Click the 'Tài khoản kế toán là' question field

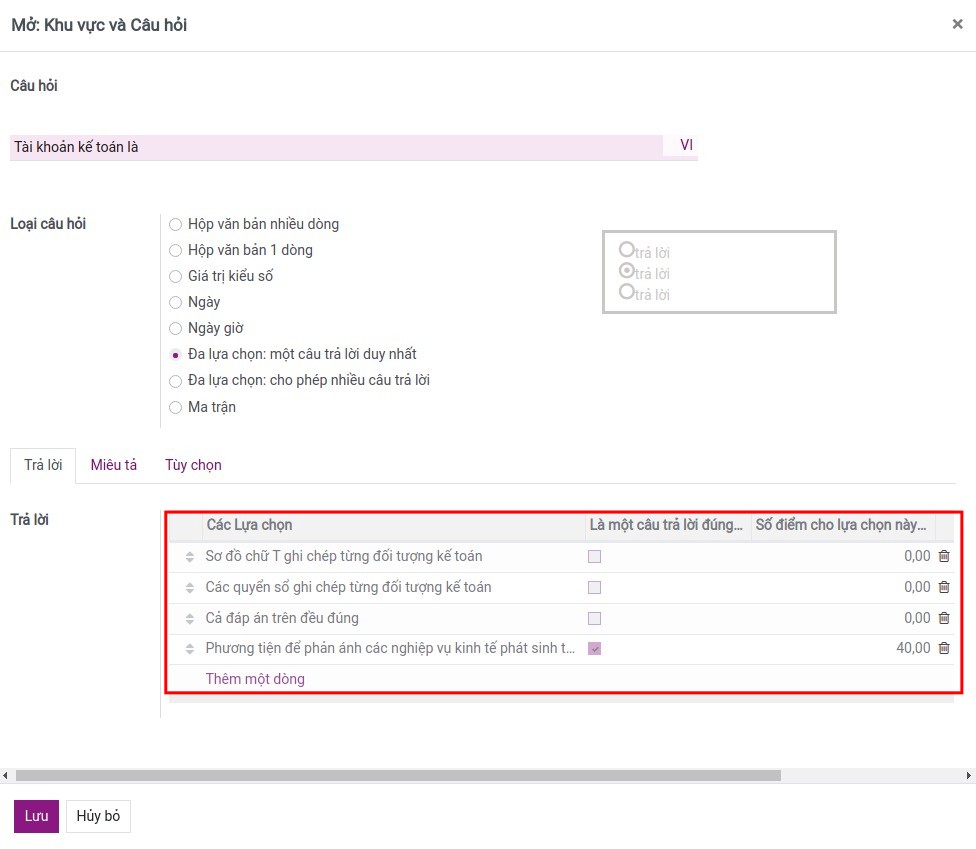[x=336, y=147]
